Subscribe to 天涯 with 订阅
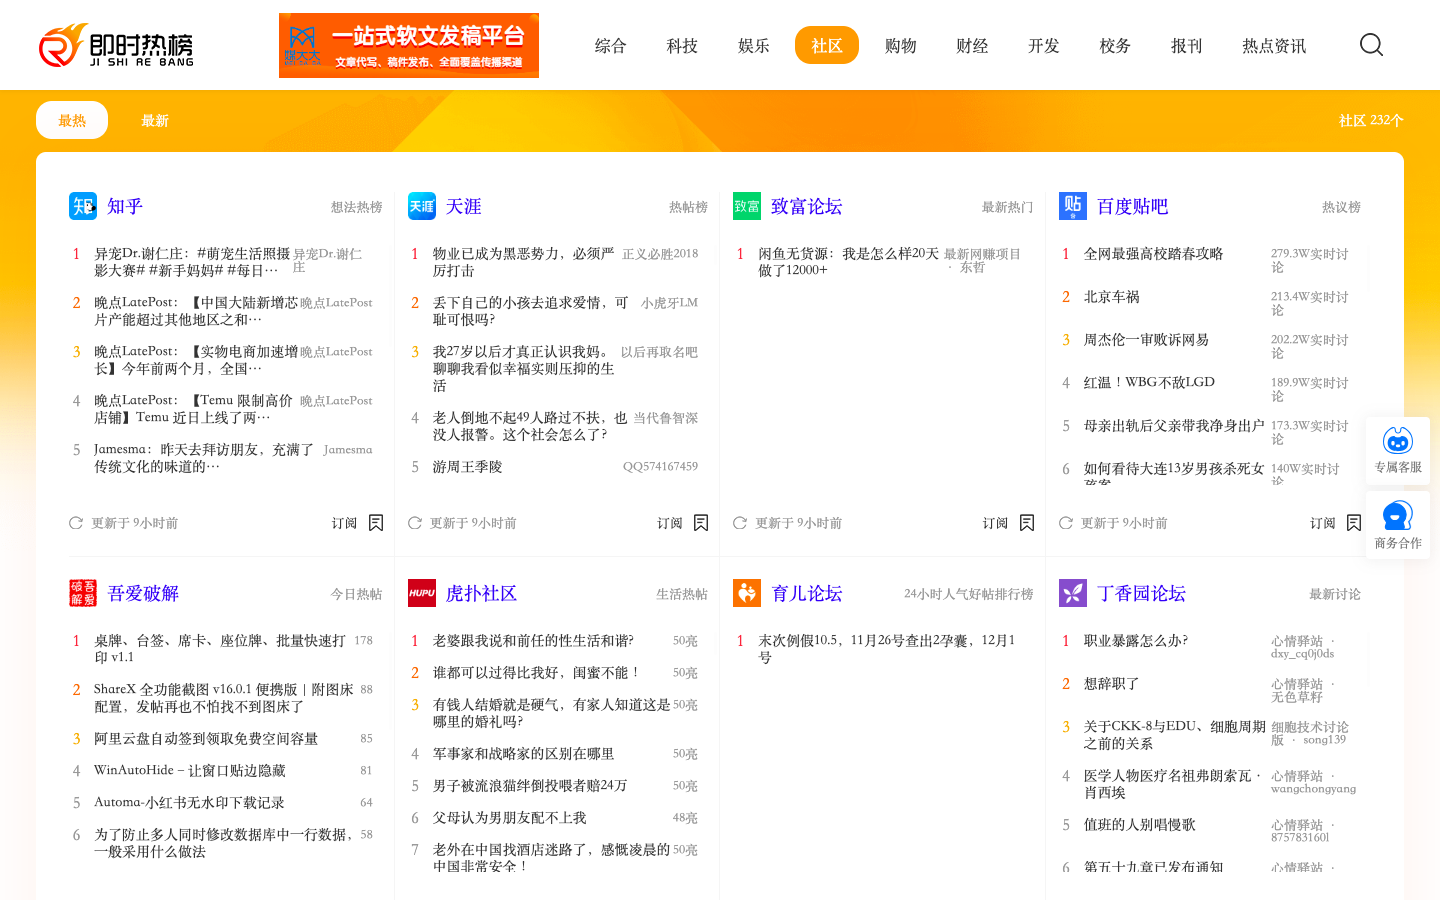 tap(670, 523)
